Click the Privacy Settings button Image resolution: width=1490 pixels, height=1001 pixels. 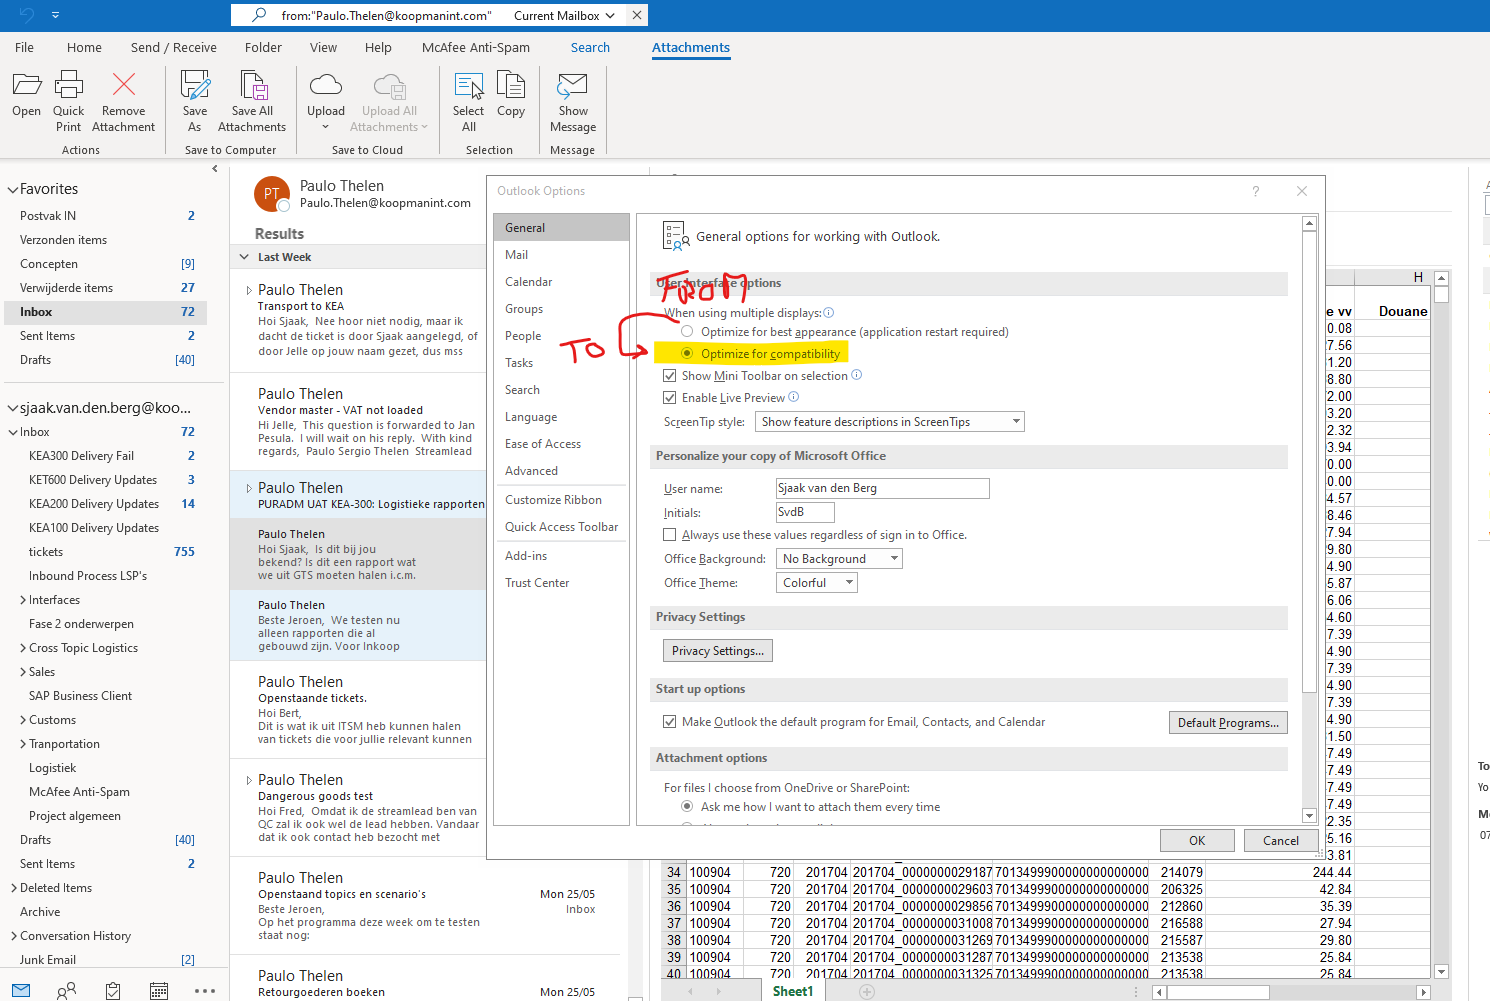718,651
